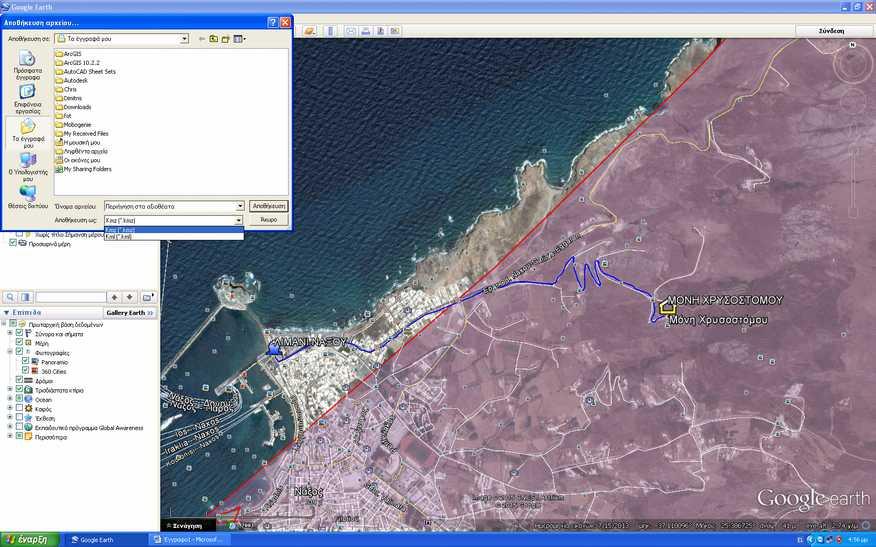
Task: Click the Άκυρο cancel button
Action: (x=269, y=220)
